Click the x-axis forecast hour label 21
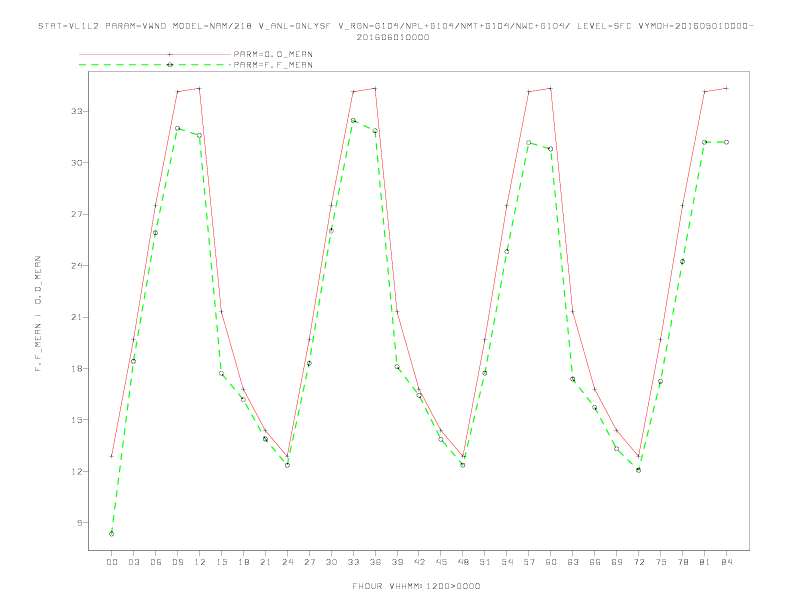 click(265, 562)
